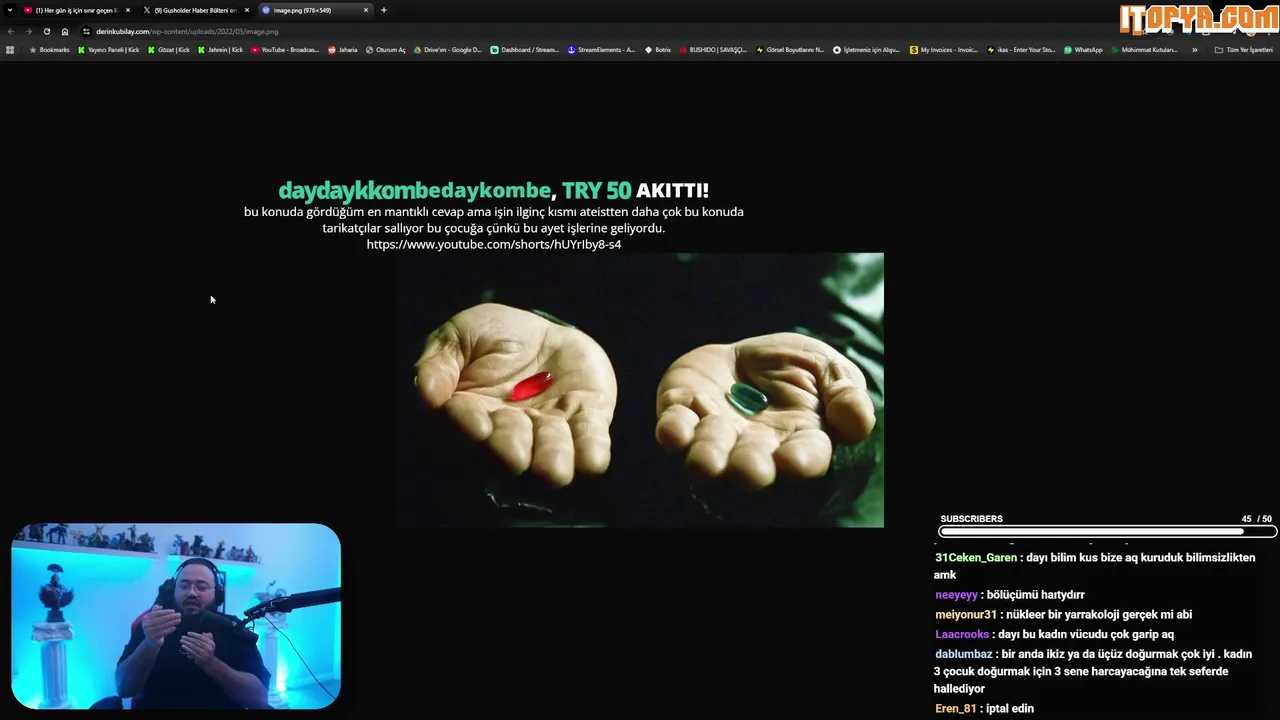Click chat username dablumbaz
Image resolution: width=1280 pixels, height=720 pixels.
[x=964, y=654]
